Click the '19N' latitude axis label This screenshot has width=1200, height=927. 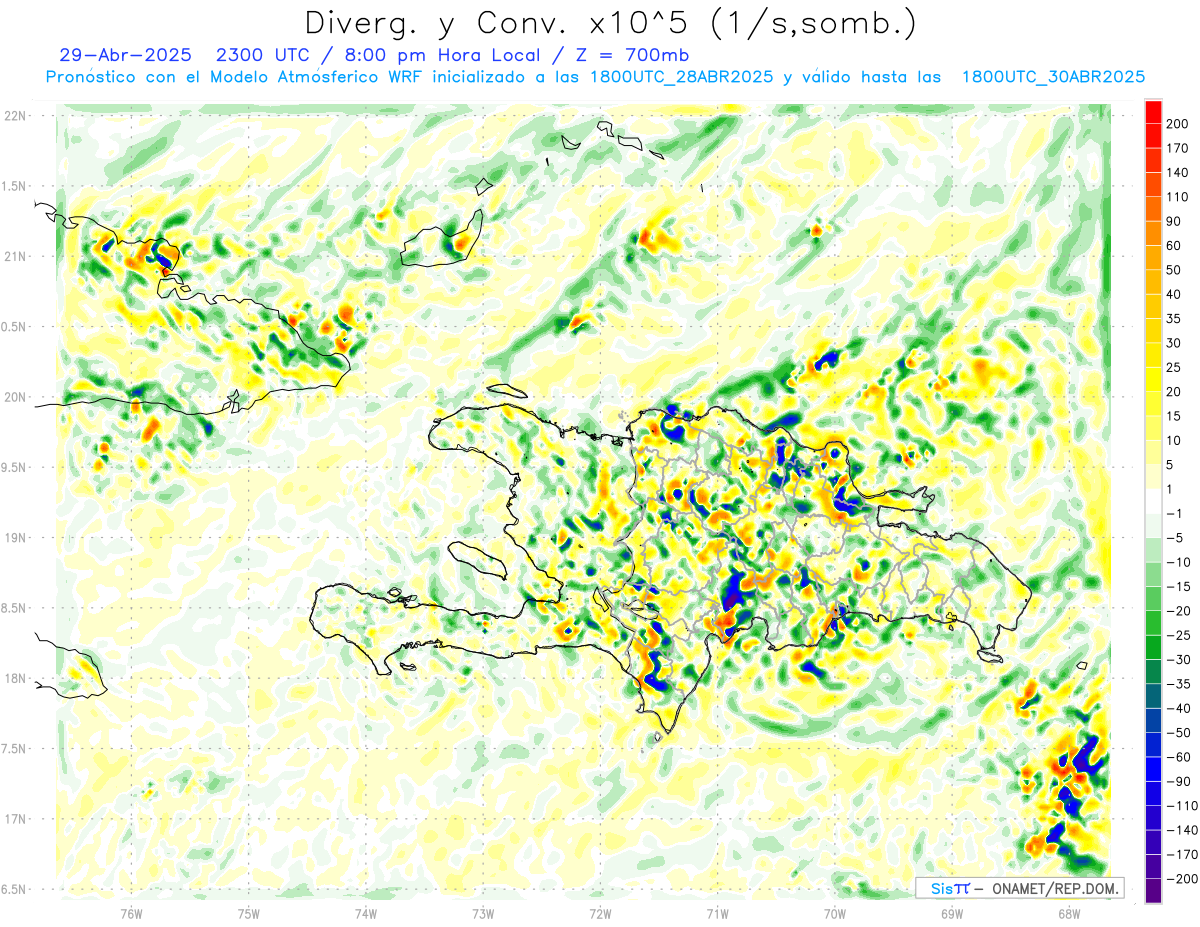pyautogui.click(x=15, y=538)
